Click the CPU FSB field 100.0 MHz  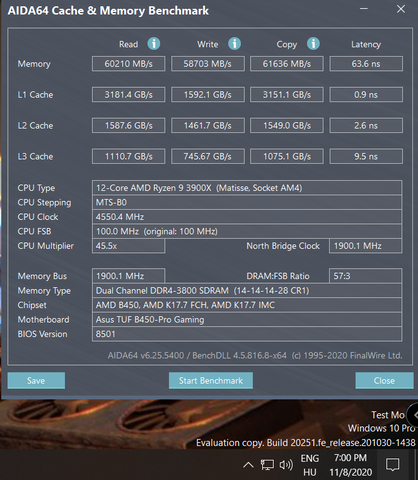247,231
